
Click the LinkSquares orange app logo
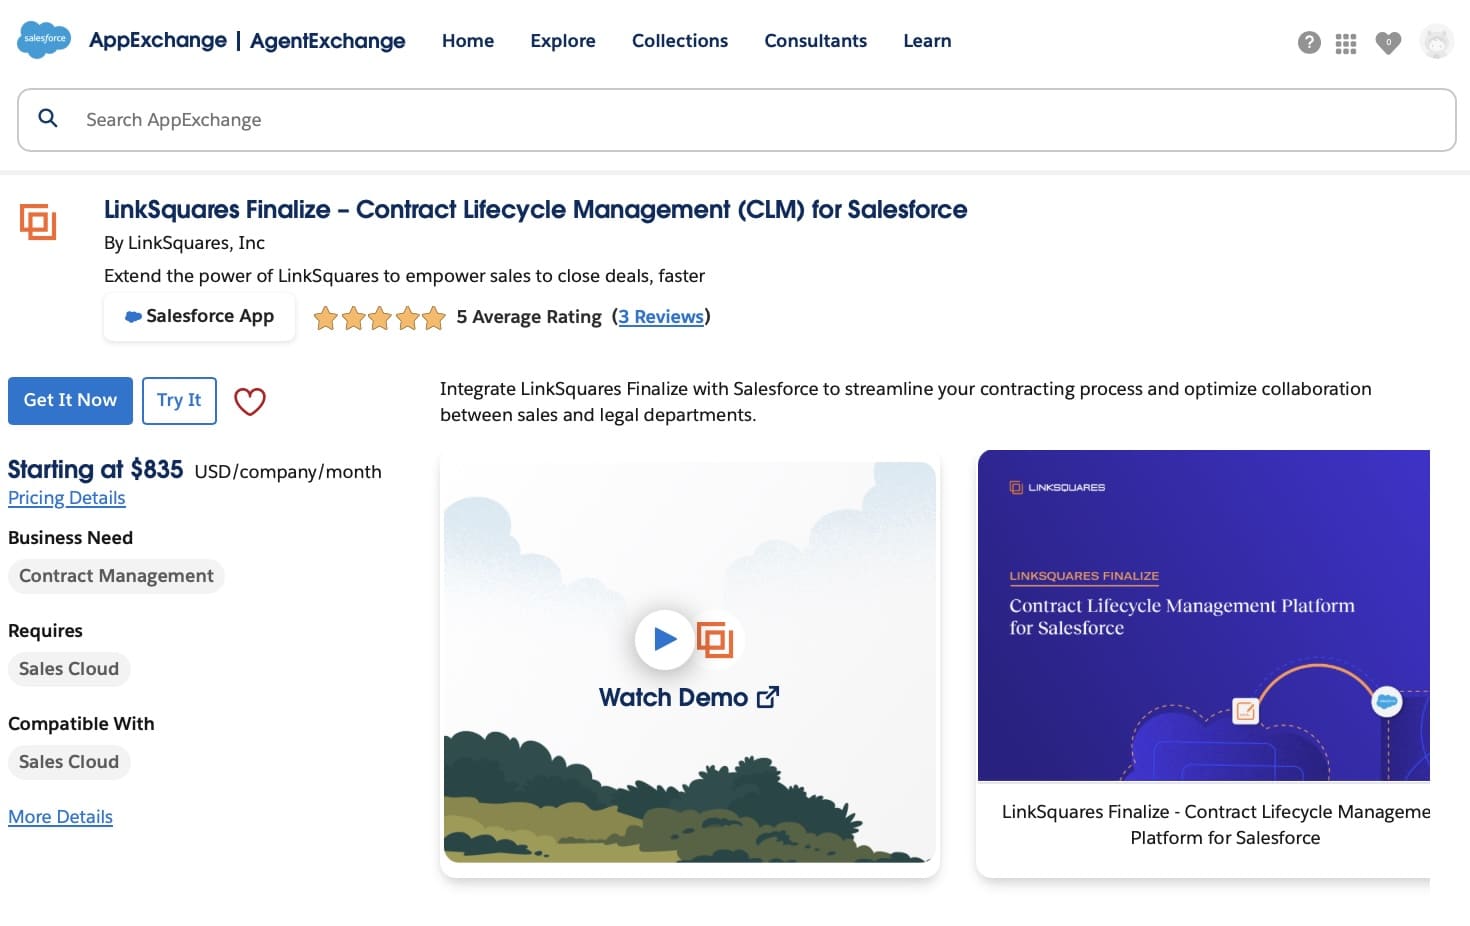pos(39,222)
